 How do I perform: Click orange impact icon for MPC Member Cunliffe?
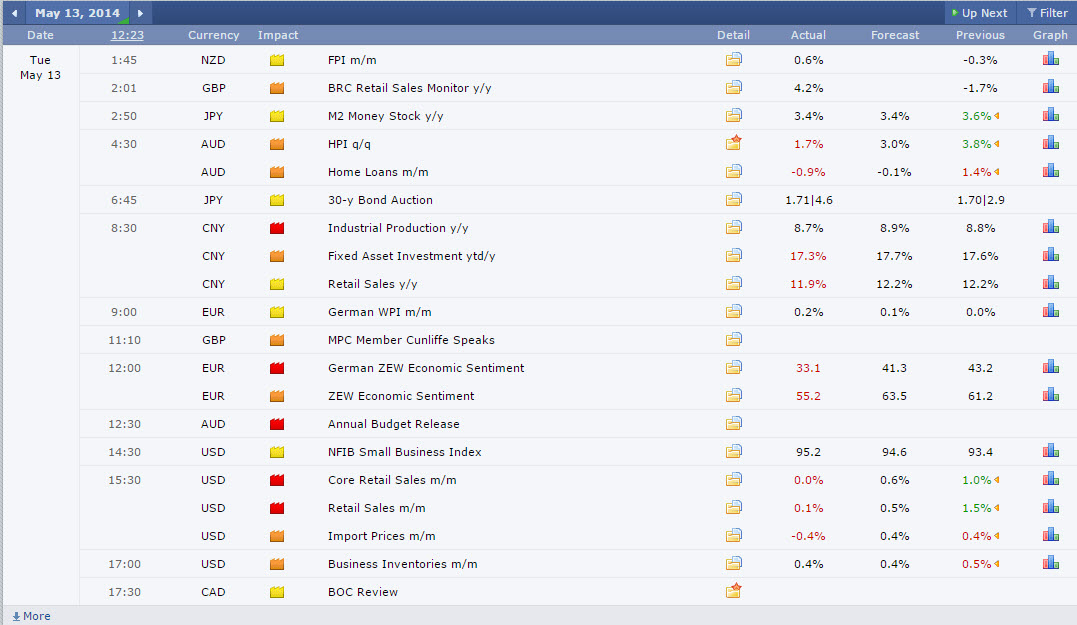pos(277,340)
